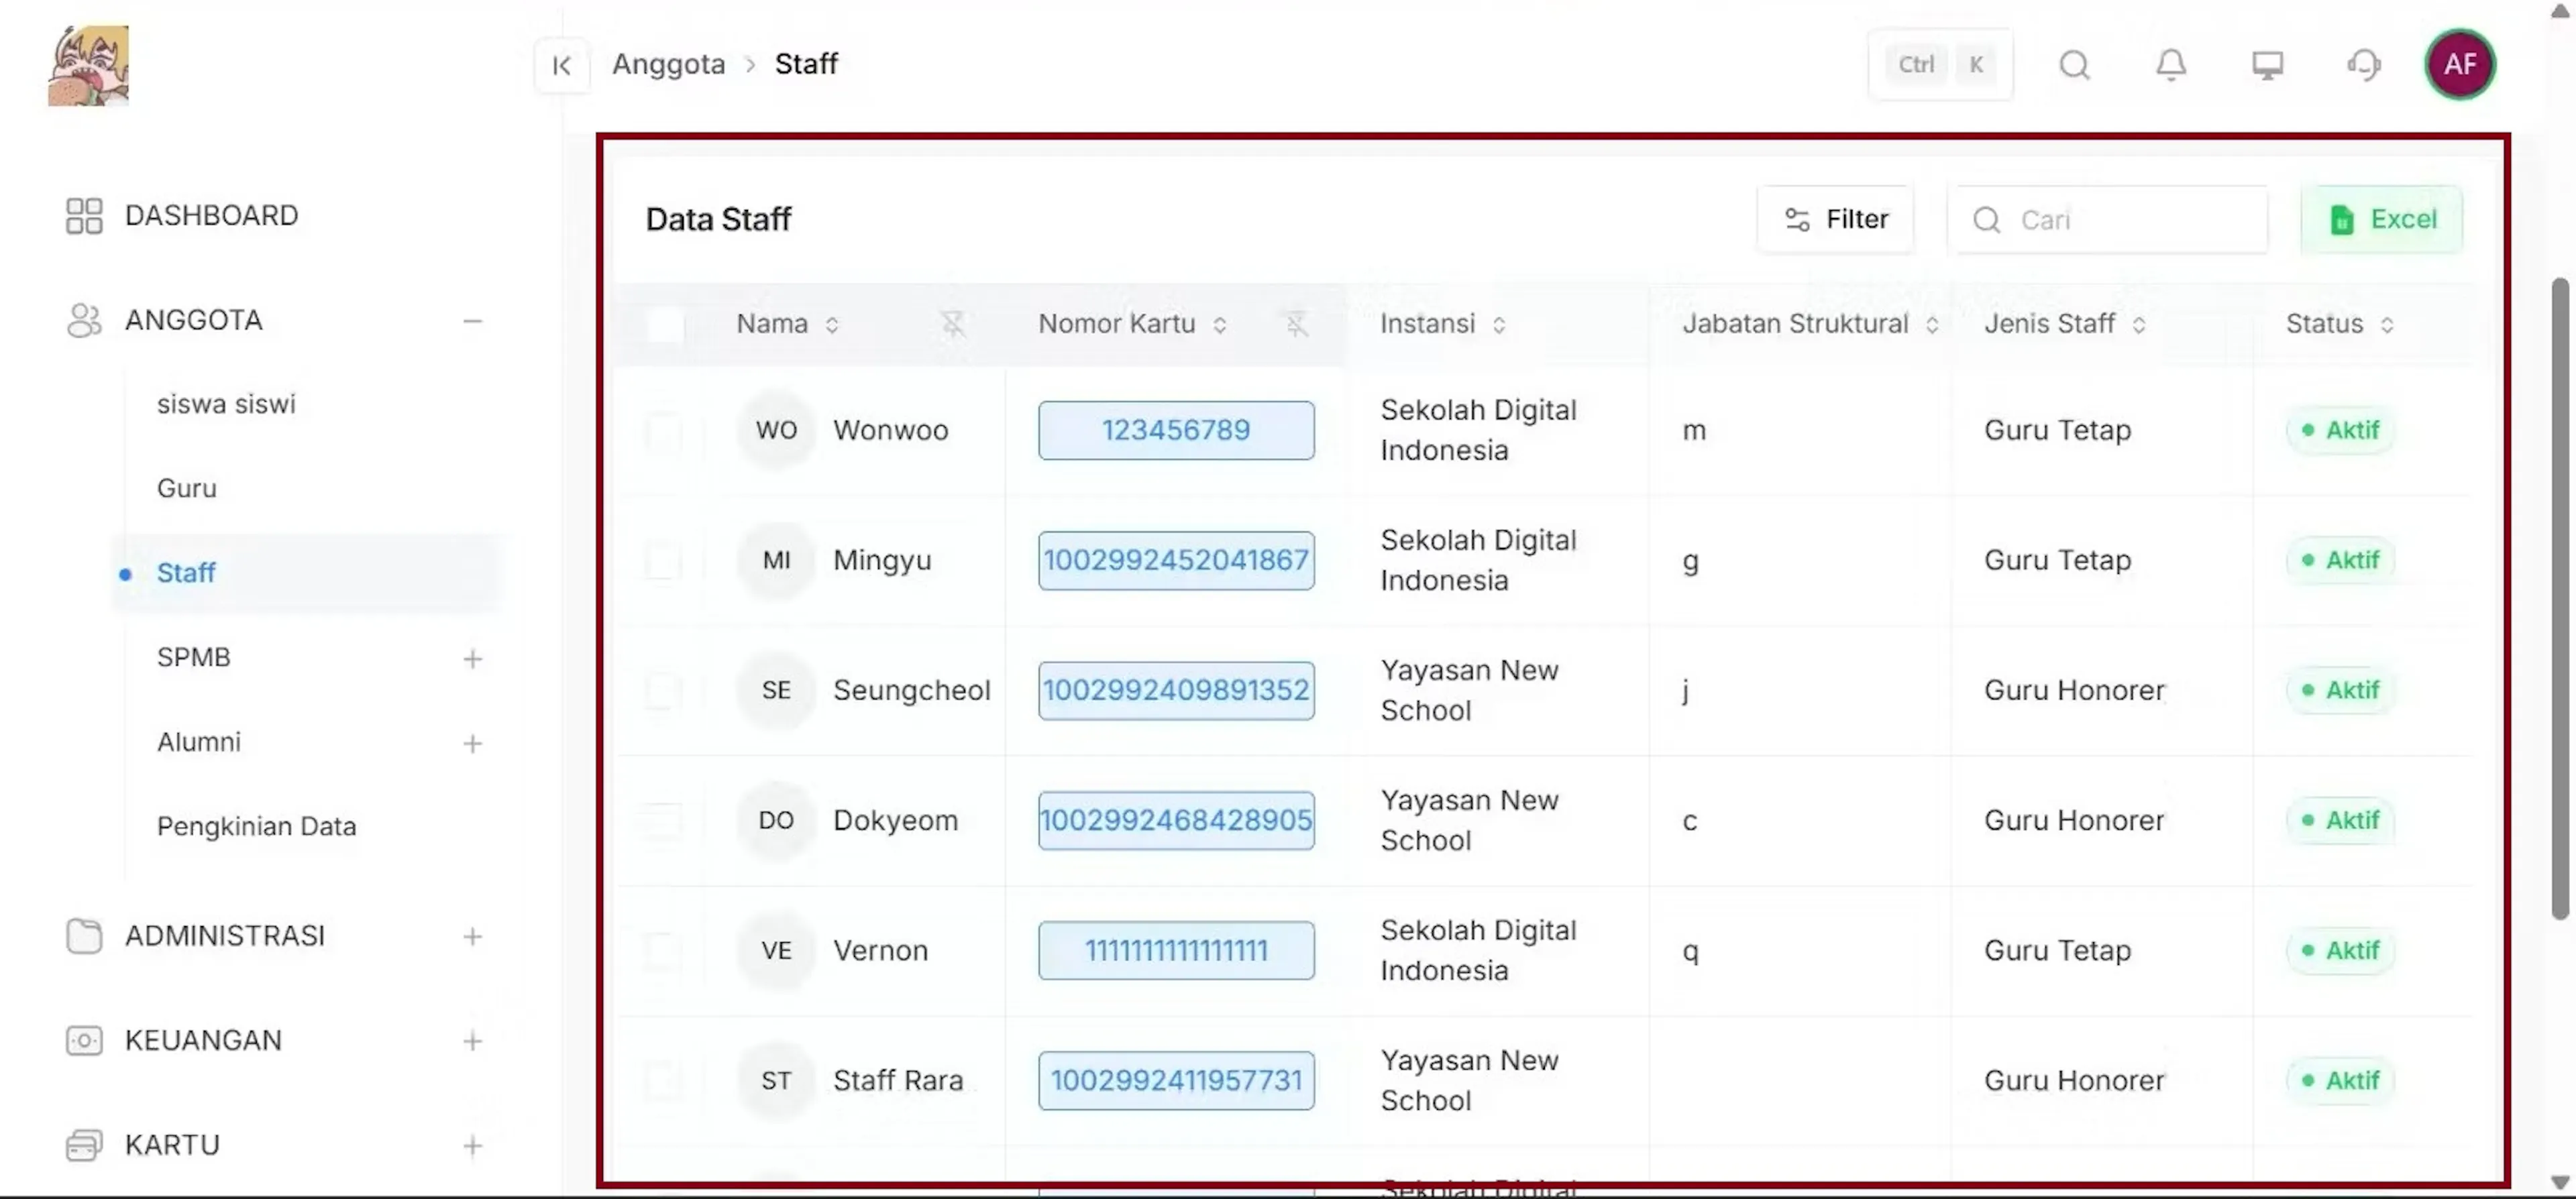Navigate to Anggota in the breadcrumb

(x=668, y=64)
